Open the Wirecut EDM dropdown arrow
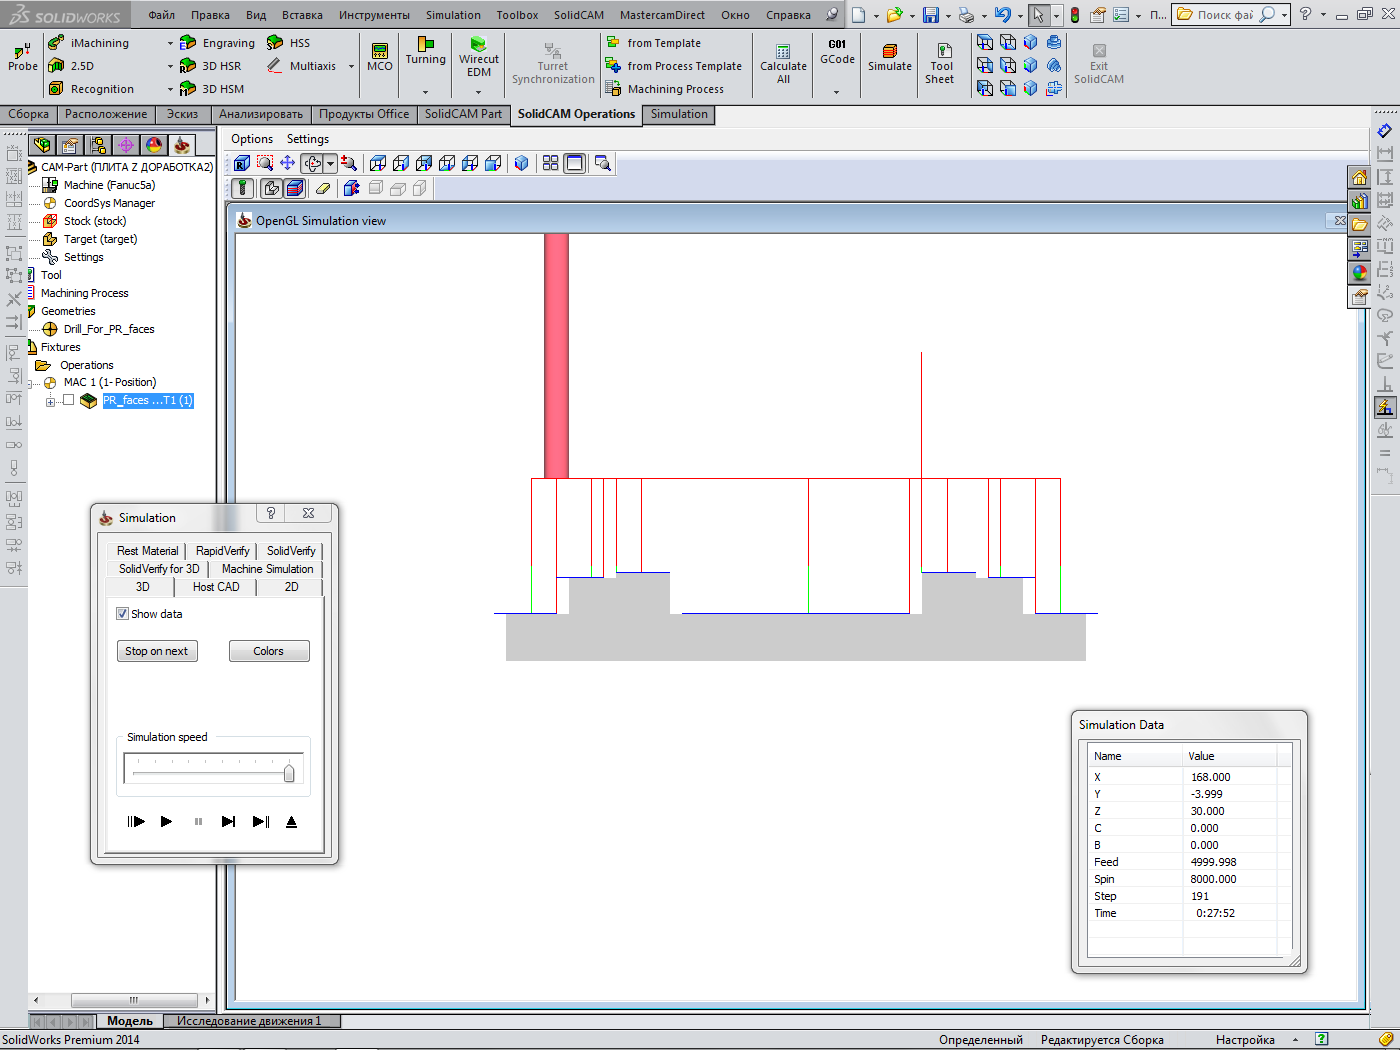This screenshot has width=1400, height=1050. click(x=479, y=92)
